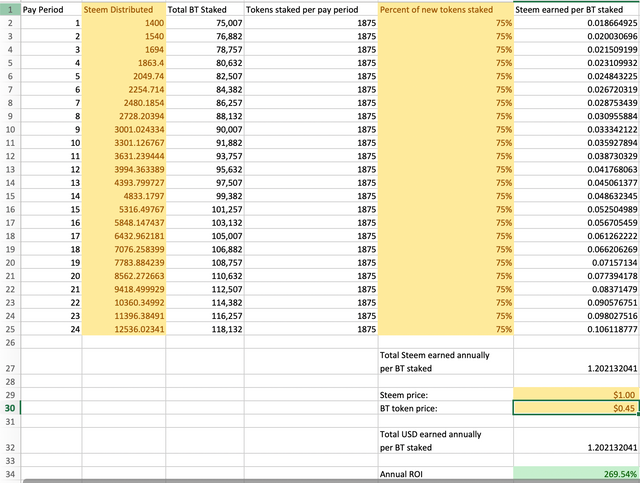Screen dimensions: 640x483
Task: Click the cell with value 1540
Action: click(x=124, y=36)
